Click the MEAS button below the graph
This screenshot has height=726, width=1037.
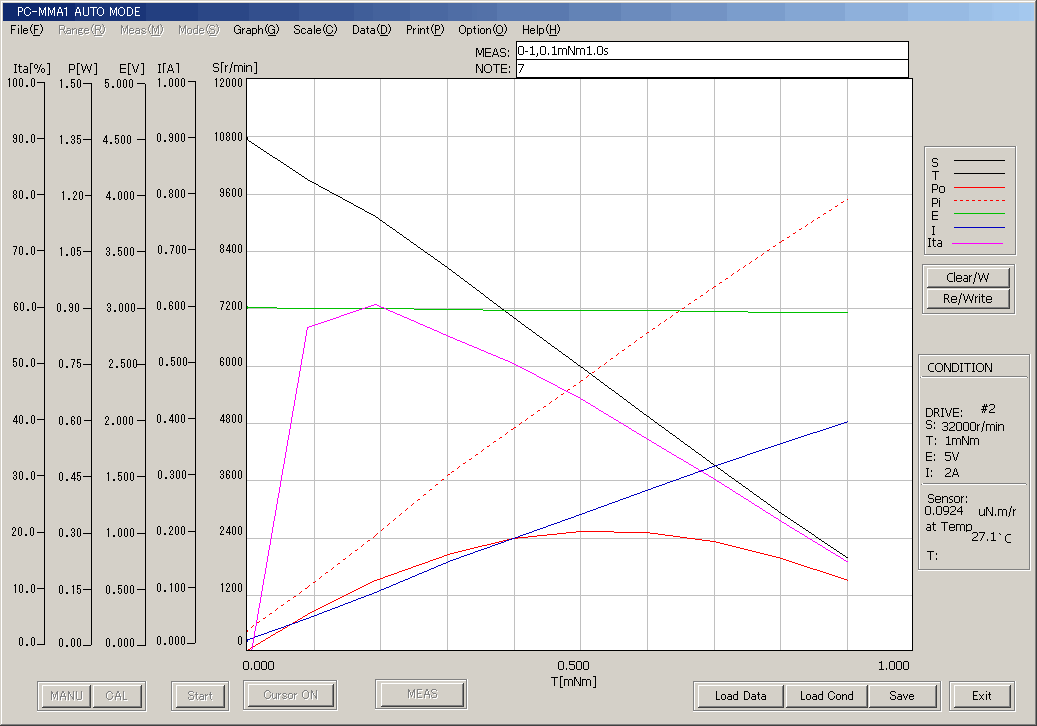422,694
